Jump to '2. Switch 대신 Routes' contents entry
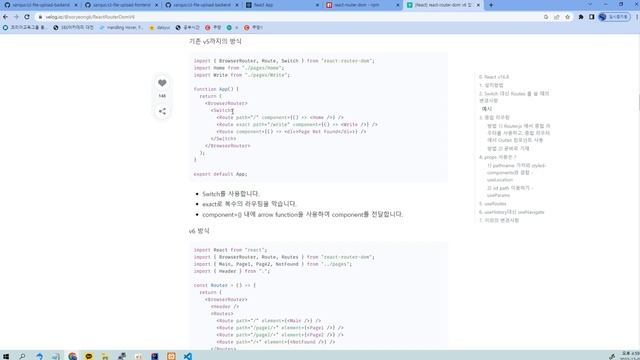 pos(514,97)
